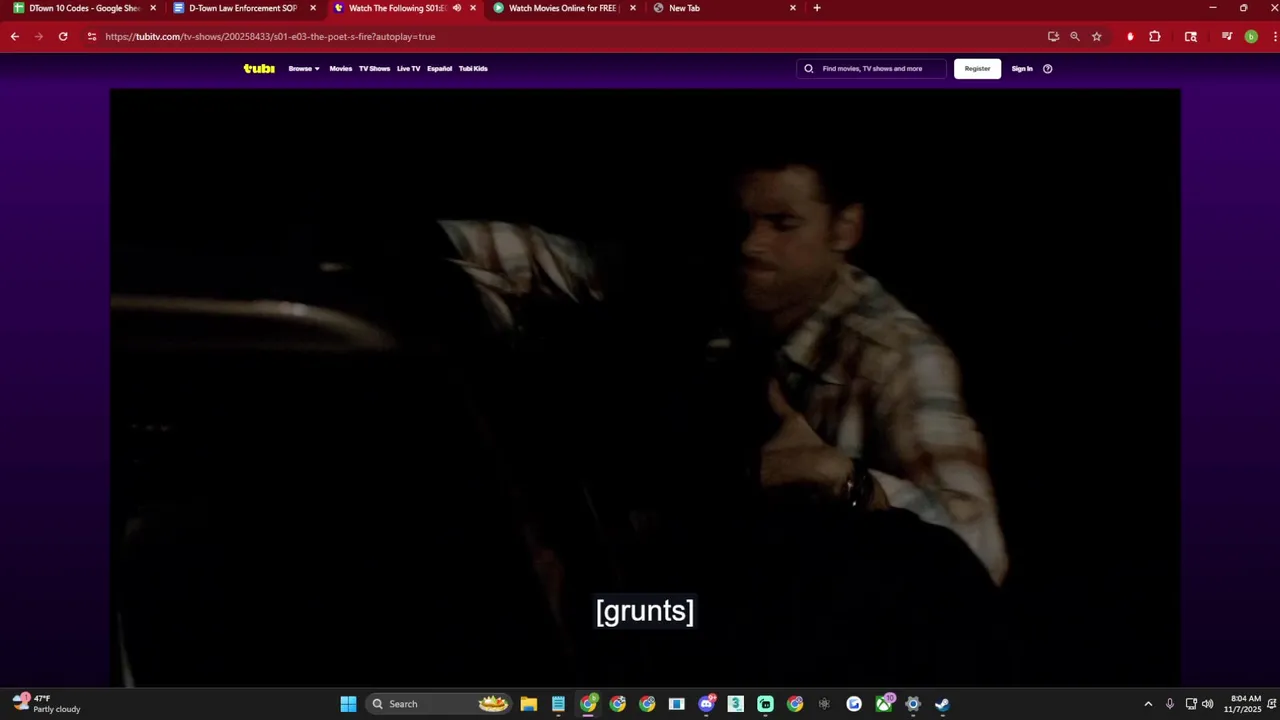Show hidden system tray icons chevron

point(1148,704)
